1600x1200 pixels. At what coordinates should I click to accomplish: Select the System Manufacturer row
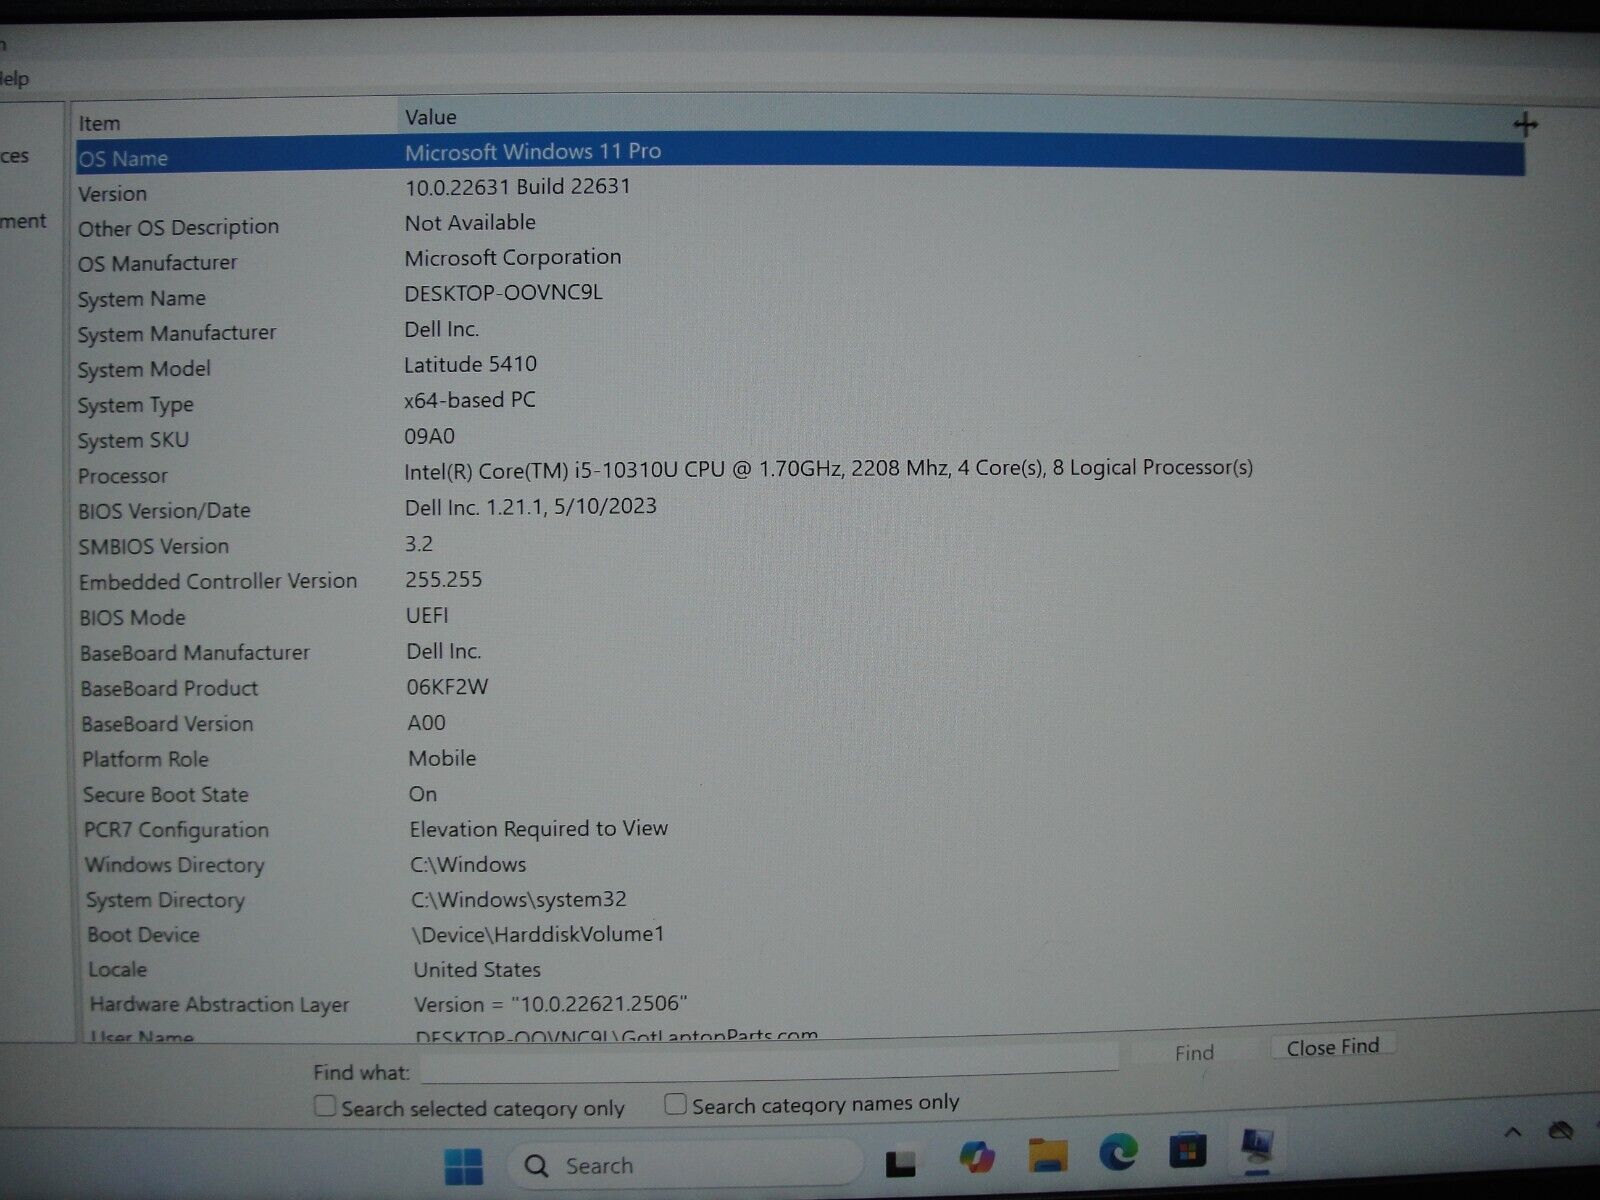800,331
